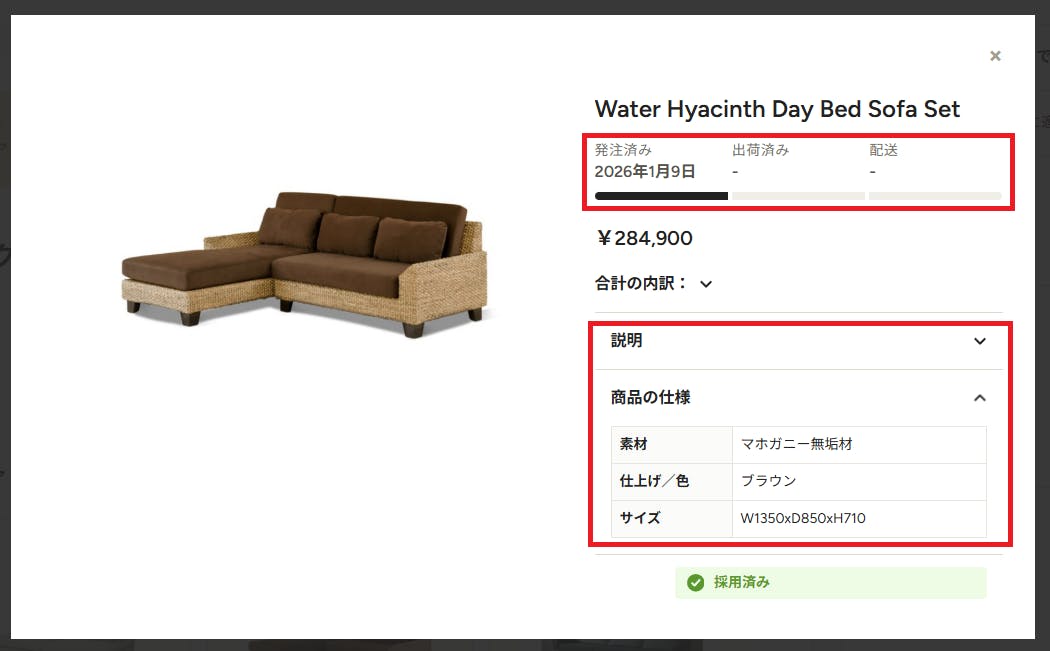Click the 仕上げ／色 specification row
This screenshot has height=651, width=1050.
pos(799,482)
